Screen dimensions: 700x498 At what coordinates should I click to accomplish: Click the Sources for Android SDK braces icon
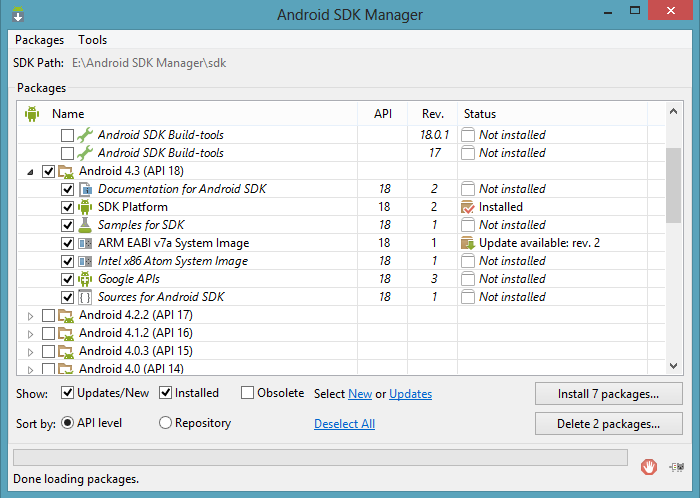click(85, 297)
